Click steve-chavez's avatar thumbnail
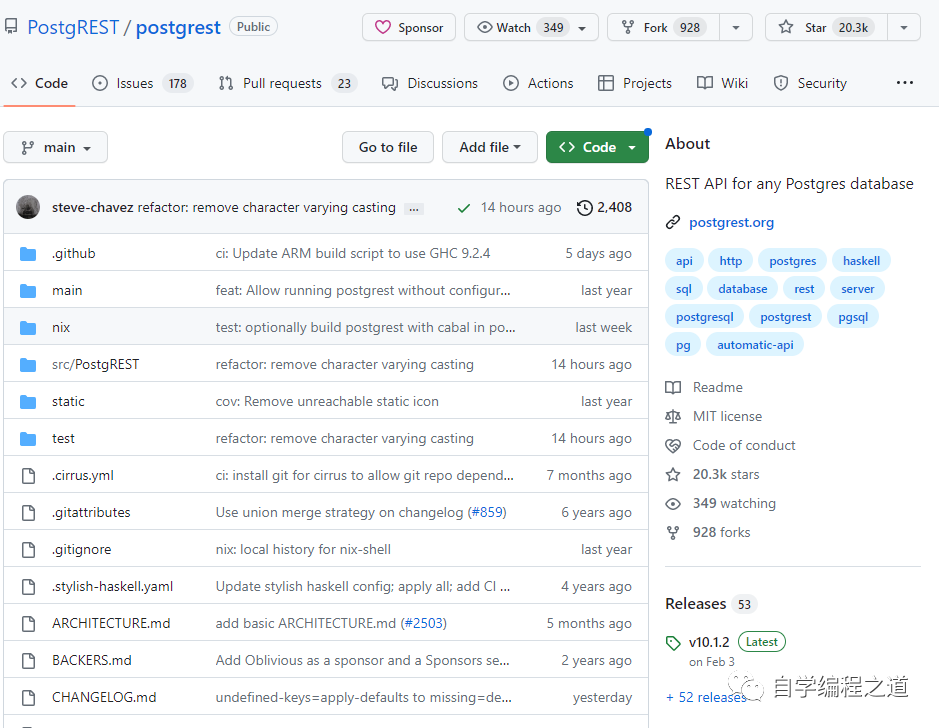 point(28,207)
